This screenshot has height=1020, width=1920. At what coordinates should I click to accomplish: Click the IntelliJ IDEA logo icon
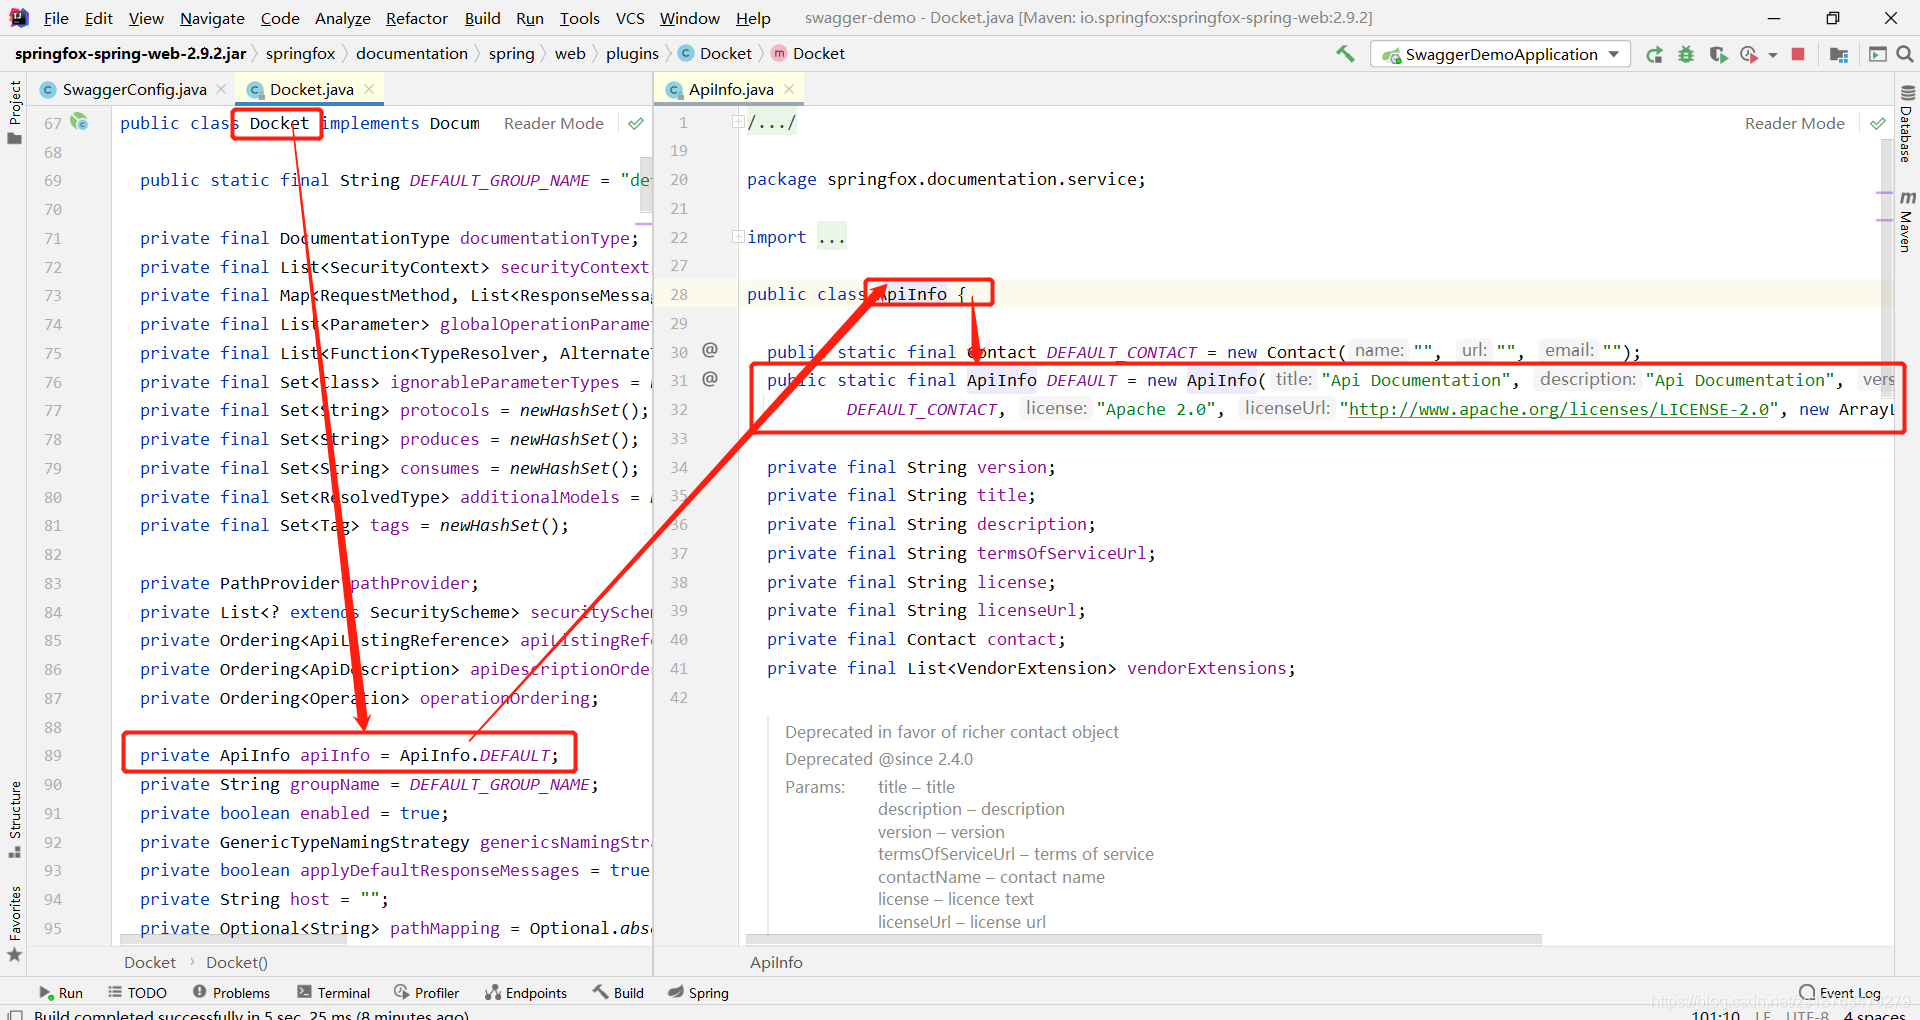tap(18, 18)
